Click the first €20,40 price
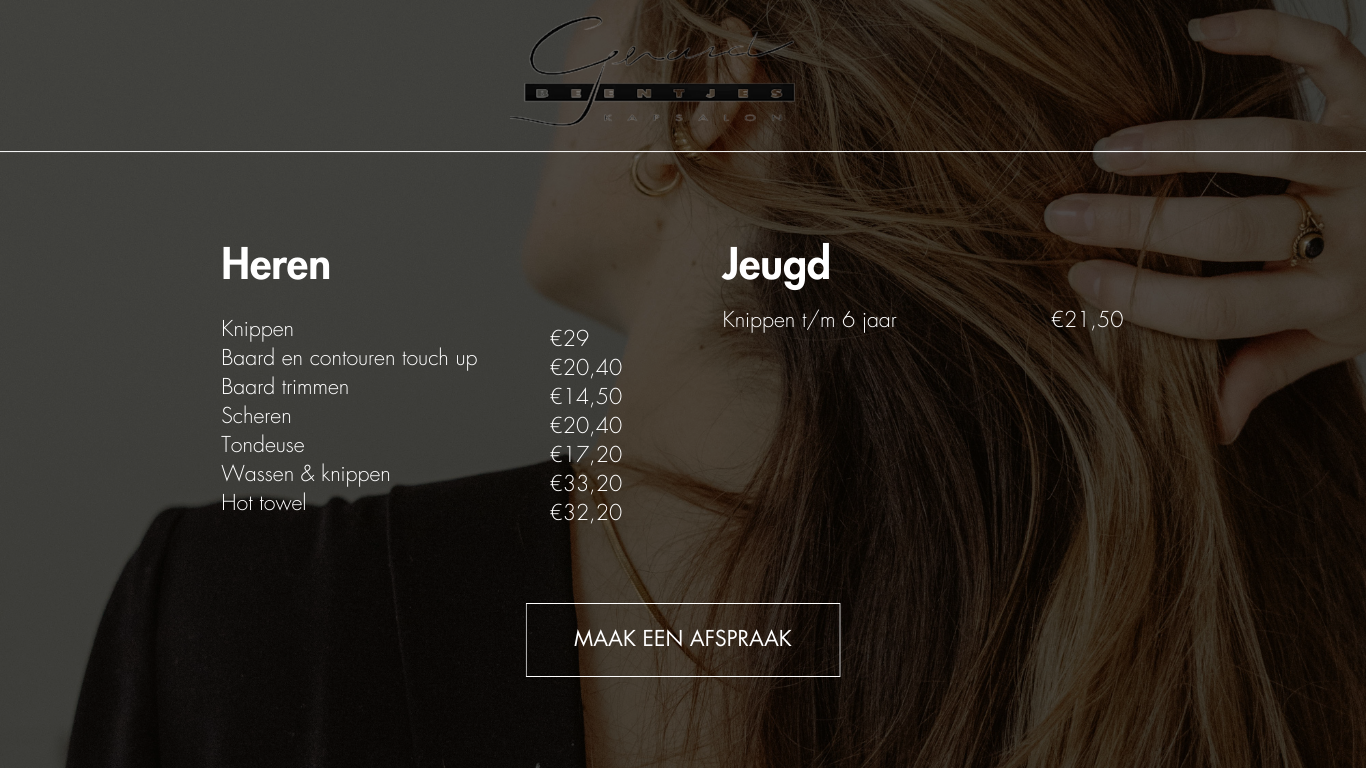The height and width of the screenshot is (768, 1366). [586, 367]
